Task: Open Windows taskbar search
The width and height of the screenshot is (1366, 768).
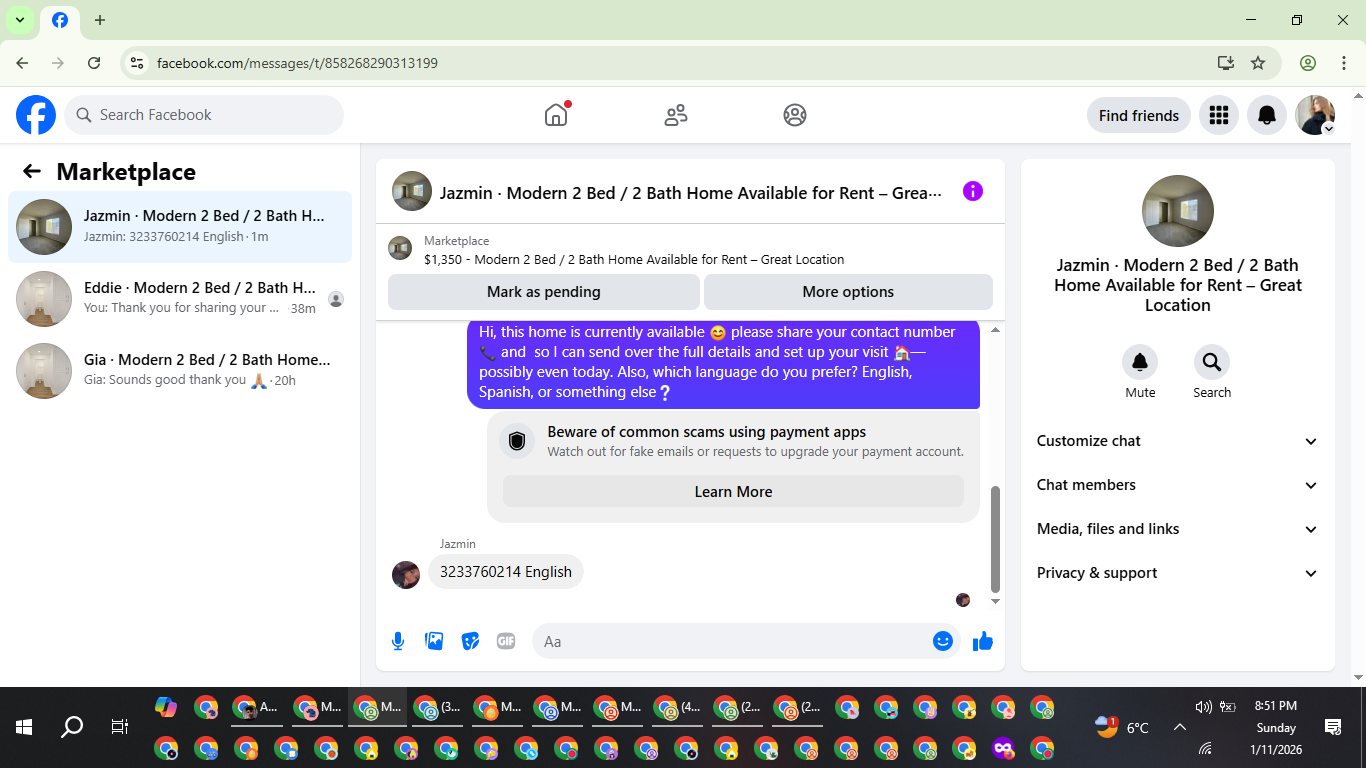Action: pyautogui.click(x=72, y=727)
